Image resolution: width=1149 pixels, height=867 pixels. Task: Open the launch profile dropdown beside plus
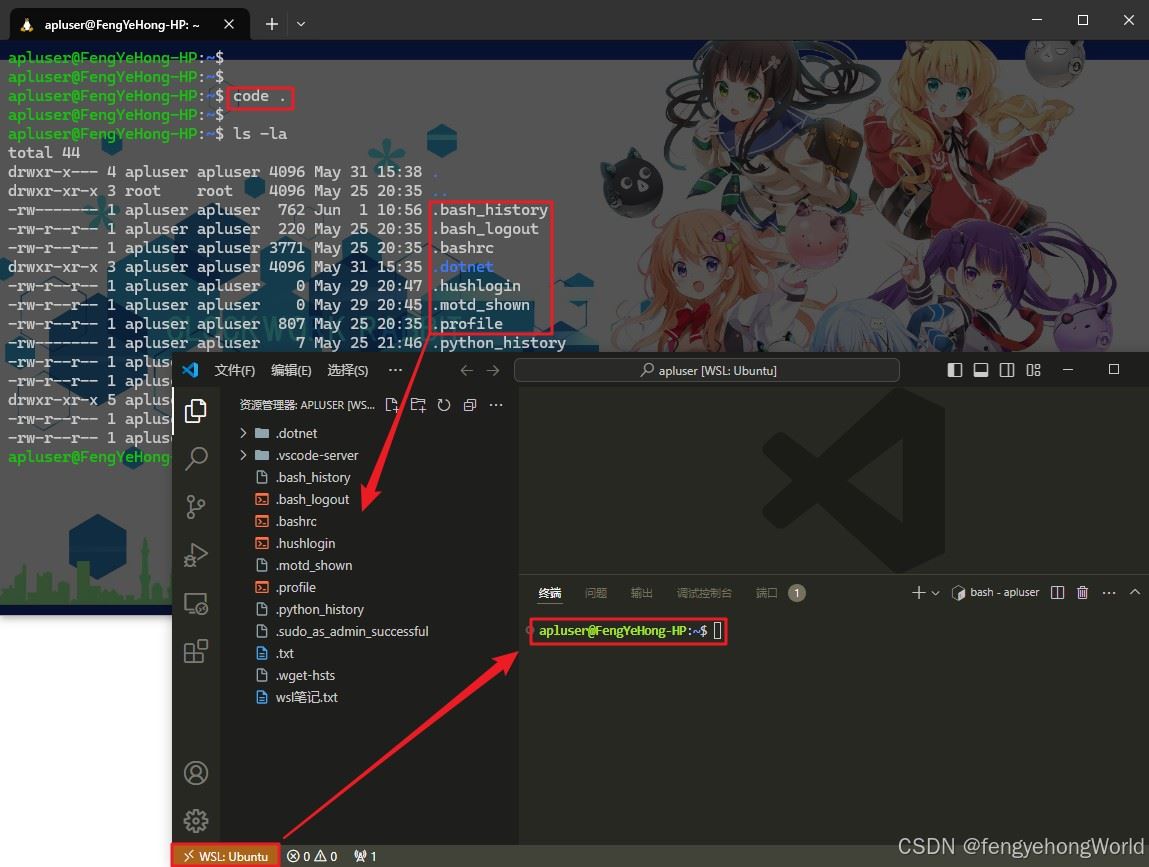[x=935, y=593]
